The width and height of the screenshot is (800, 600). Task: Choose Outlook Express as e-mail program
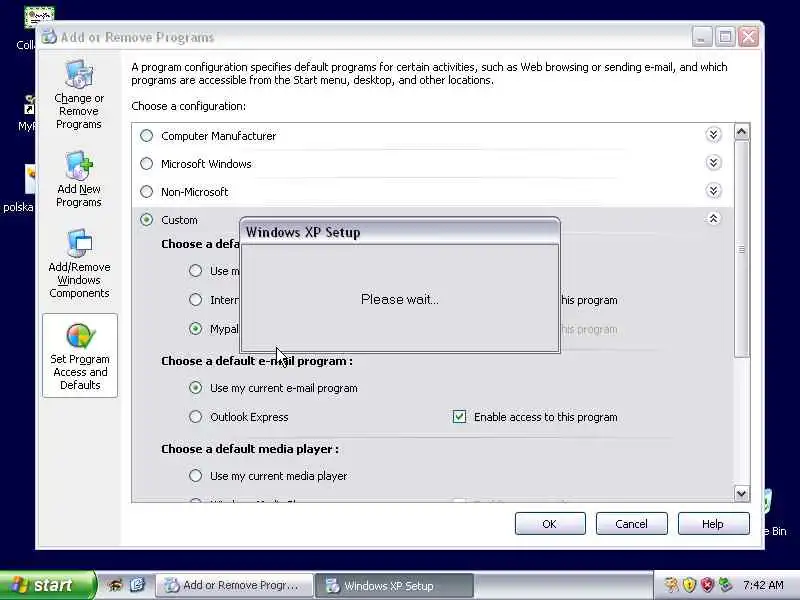[195, 417]
